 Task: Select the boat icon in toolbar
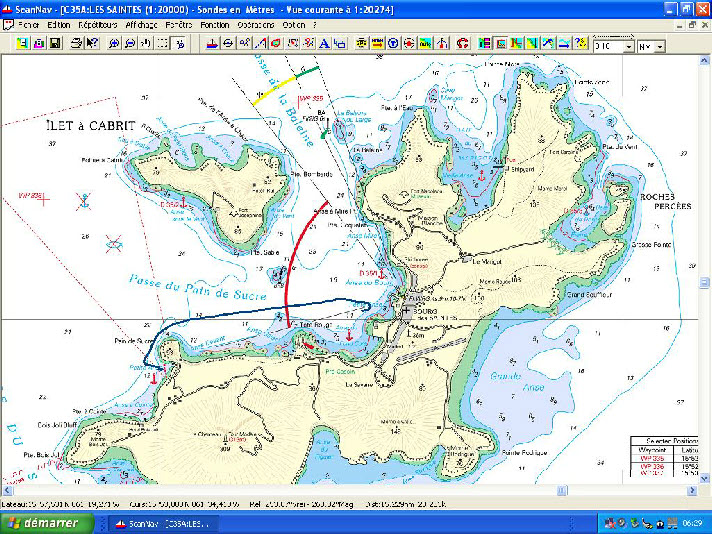coord(211,44)
